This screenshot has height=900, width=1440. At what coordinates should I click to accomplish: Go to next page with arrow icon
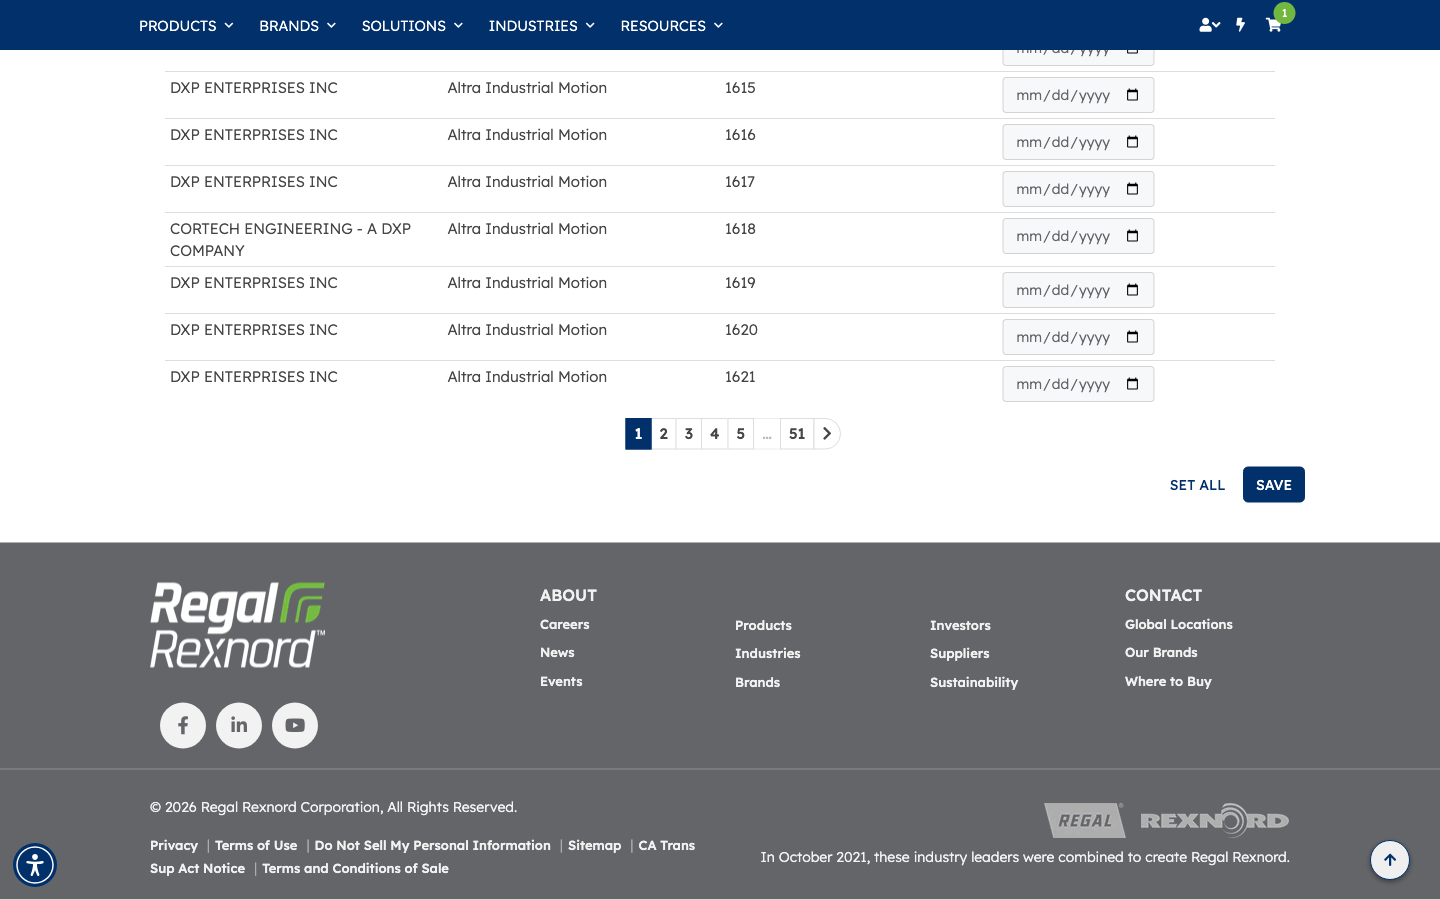pos(827,434)
